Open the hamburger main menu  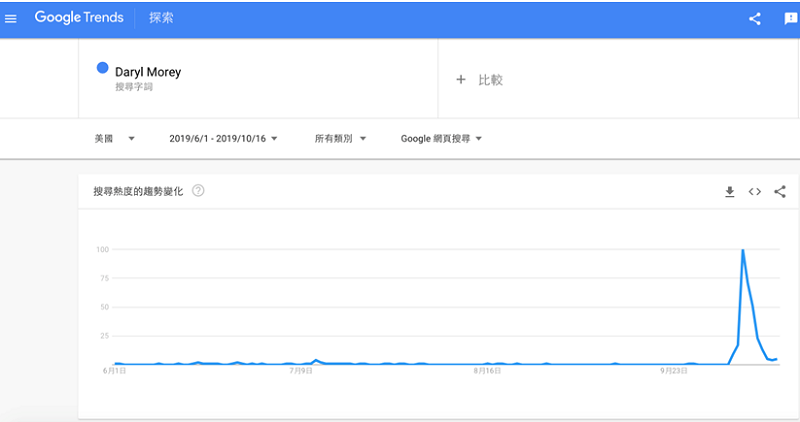(x=11, y=18)
